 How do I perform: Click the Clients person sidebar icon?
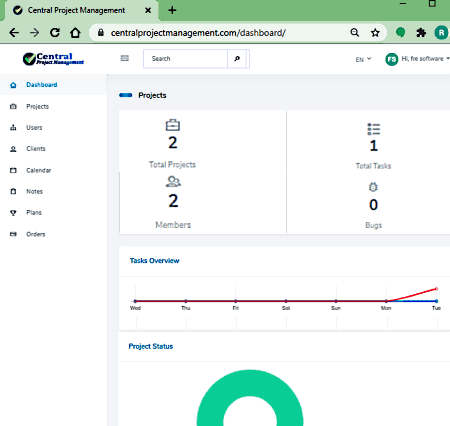tap(13, 149)
